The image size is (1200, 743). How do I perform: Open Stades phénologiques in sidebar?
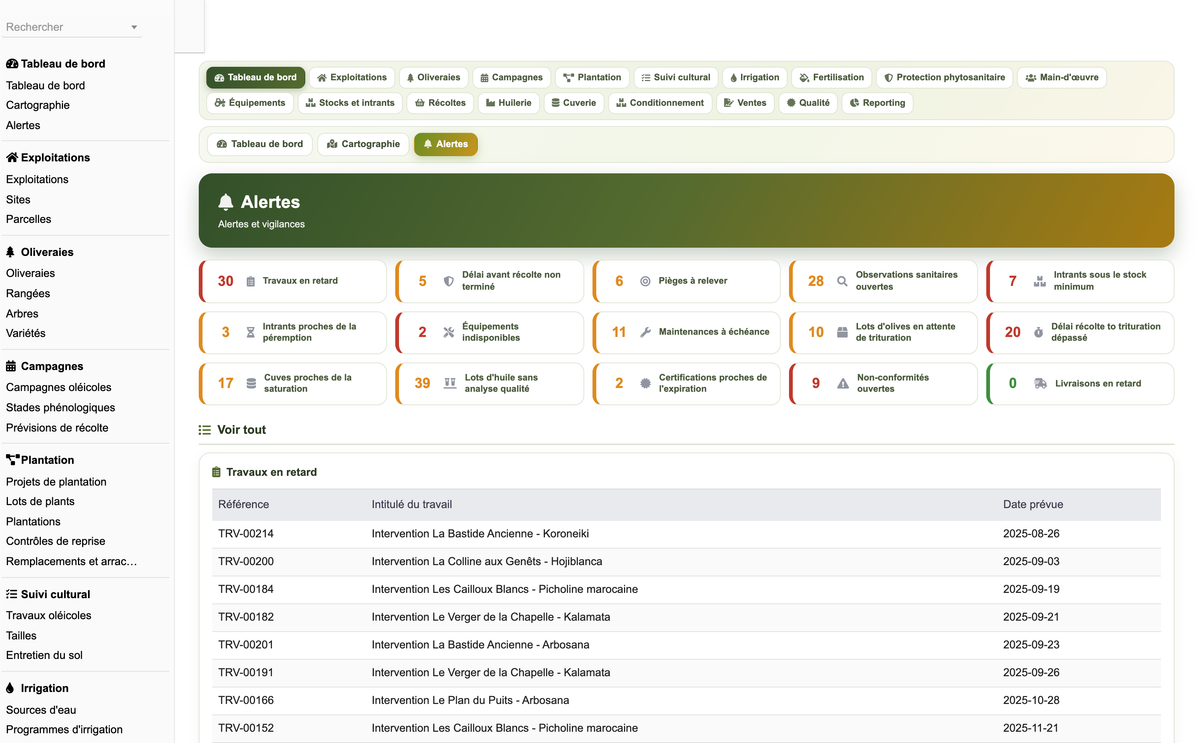pyautogui.click(x=61, y=408)
